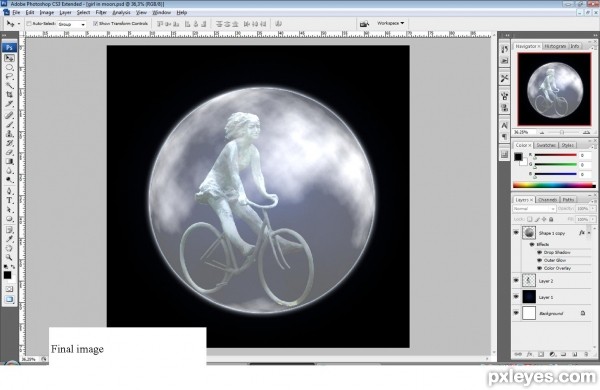The height and width of the screenshot is (390, 600).
Task: Switch to the Styles tab
Action: point(567,145)
